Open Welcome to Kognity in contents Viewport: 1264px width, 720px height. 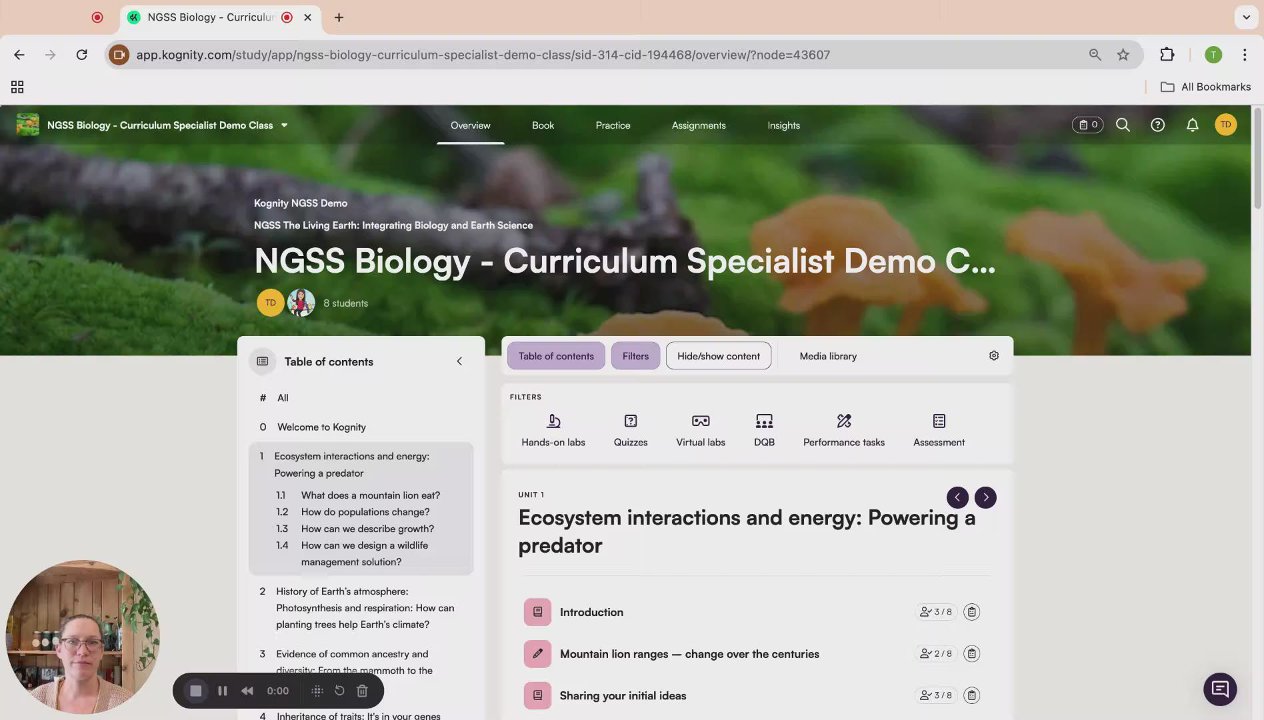(321, 427)
